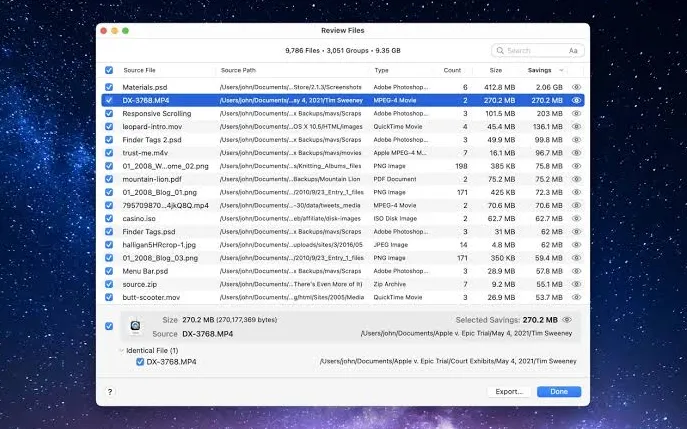The width and height of the screenshot is (687, 429).
Task: Click the Savings column sort arrow
Action: [x=561, y=70]
